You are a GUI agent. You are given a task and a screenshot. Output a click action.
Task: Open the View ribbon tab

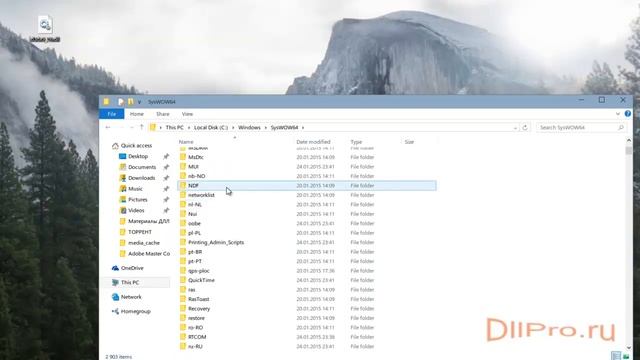click(x=187, y=114)
